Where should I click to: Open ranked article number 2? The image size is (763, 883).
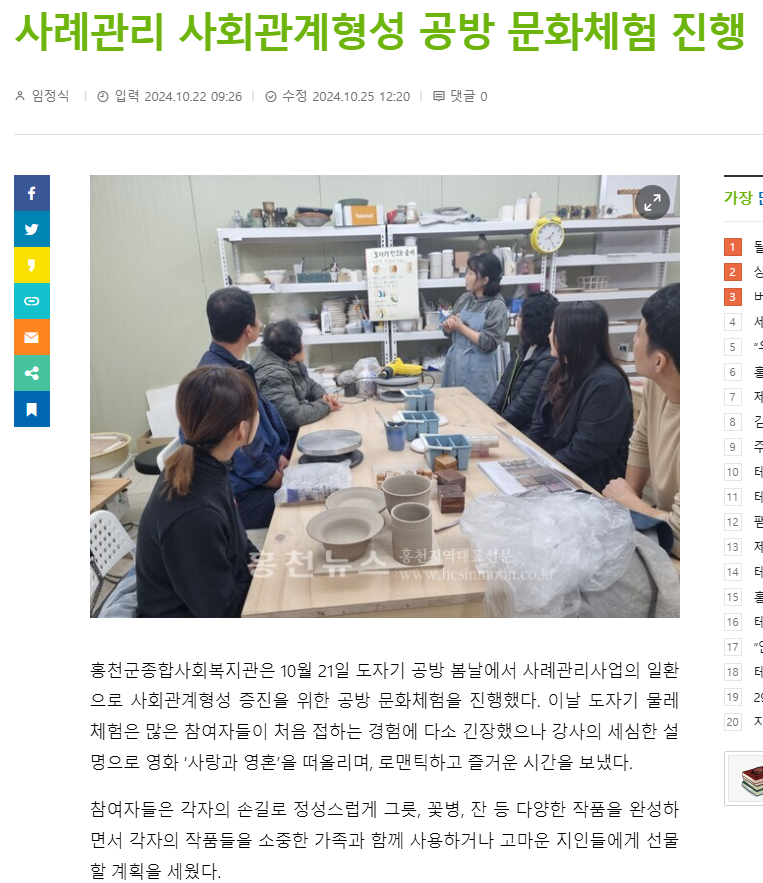(743, 272)
